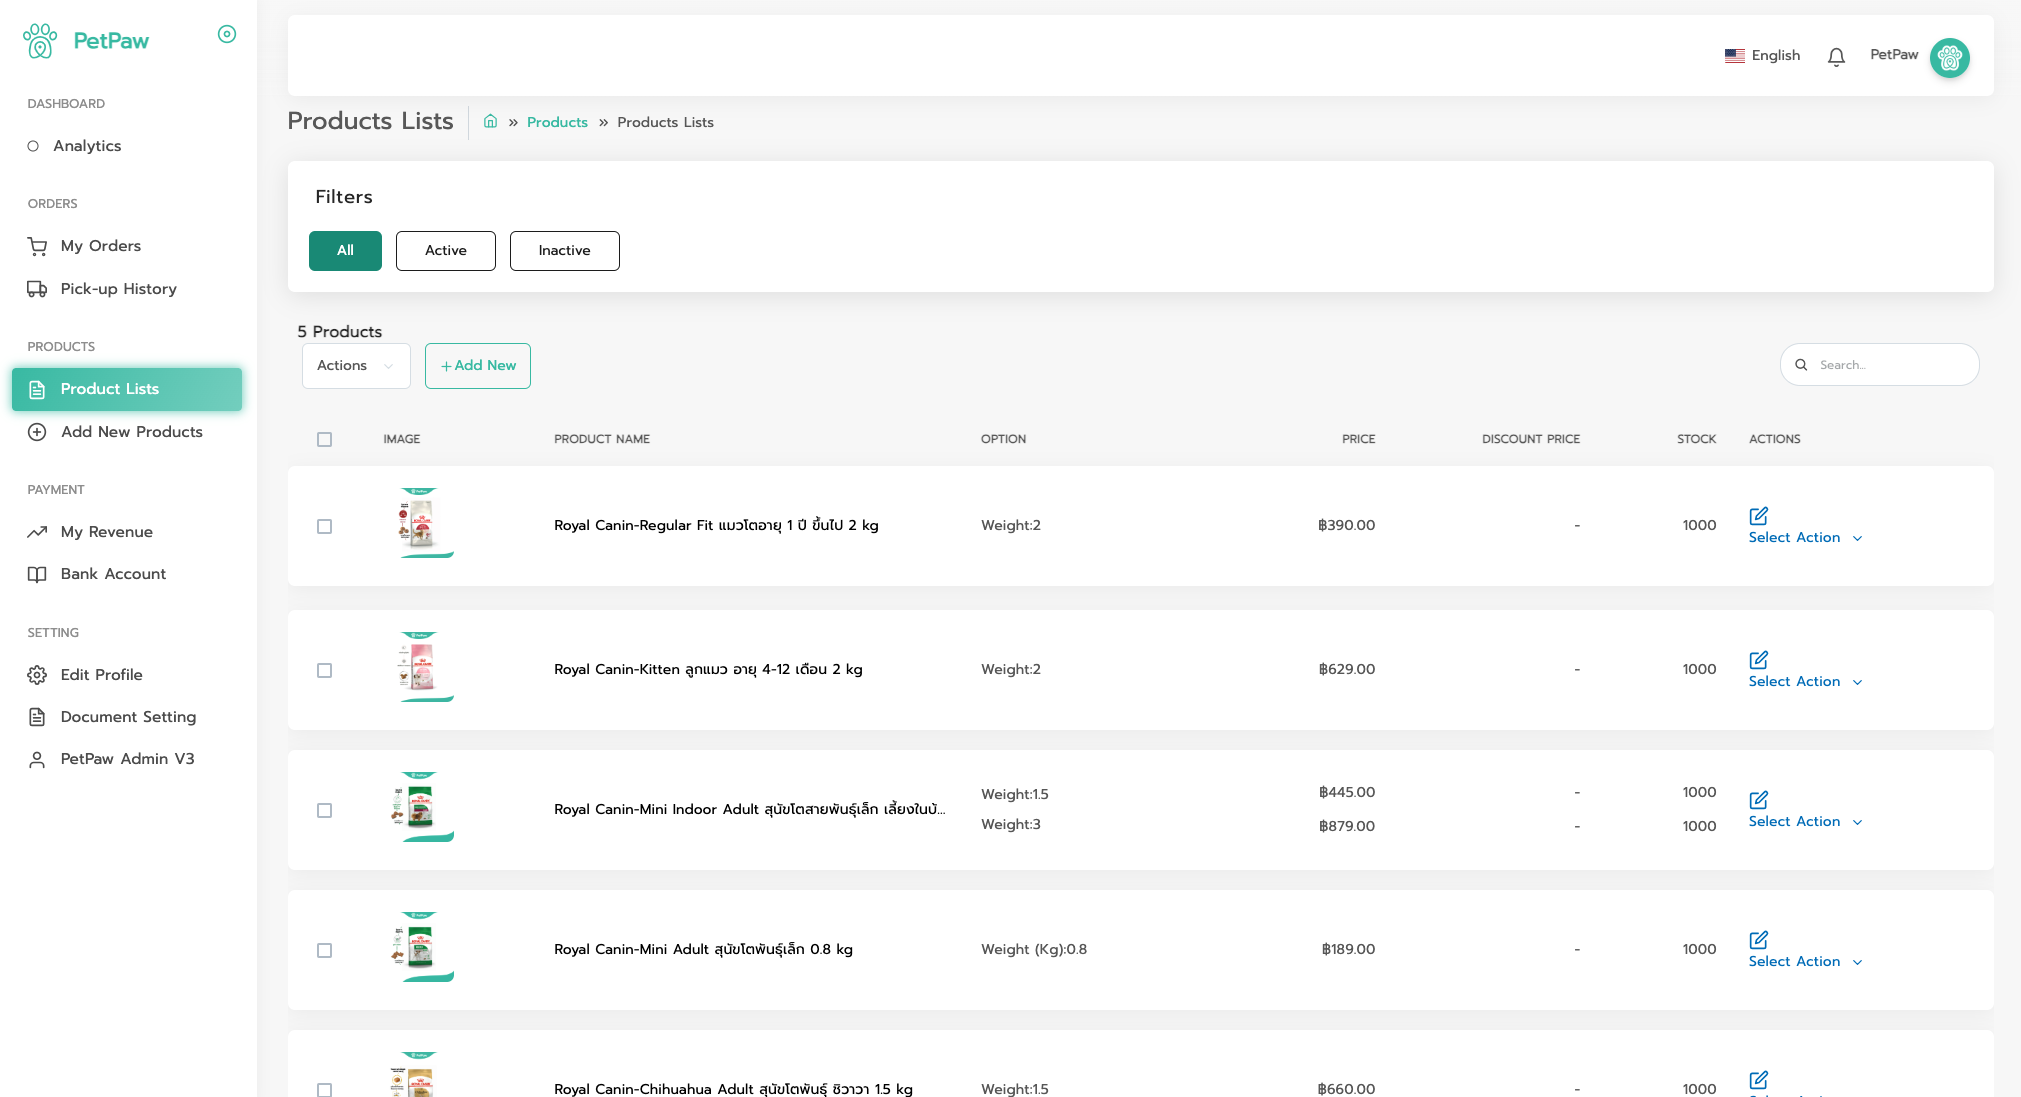Open the Actions bulk dropdown
Screen dimensions: 2021x1097
356,366
